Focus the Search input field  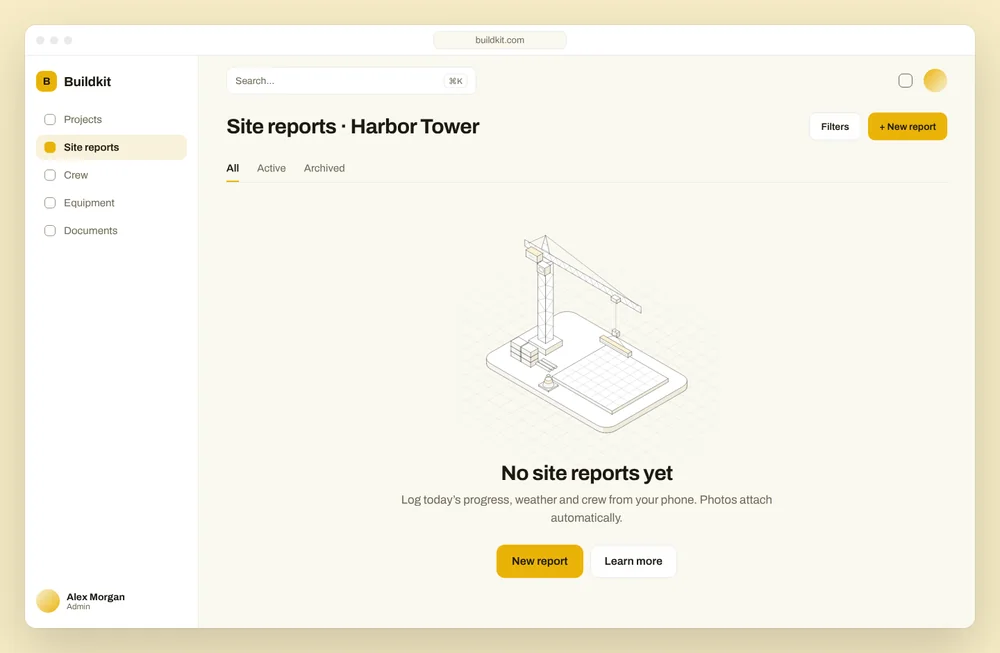pyautogui.click(x=351, y=81)
